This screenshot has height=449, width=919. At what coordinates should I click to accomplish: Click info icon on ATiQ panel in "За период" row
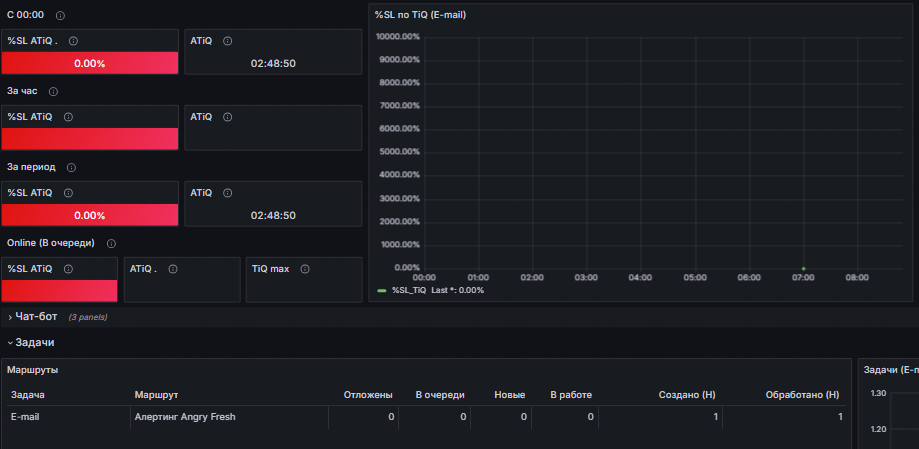pyautogui.click(x=228, y=193)
